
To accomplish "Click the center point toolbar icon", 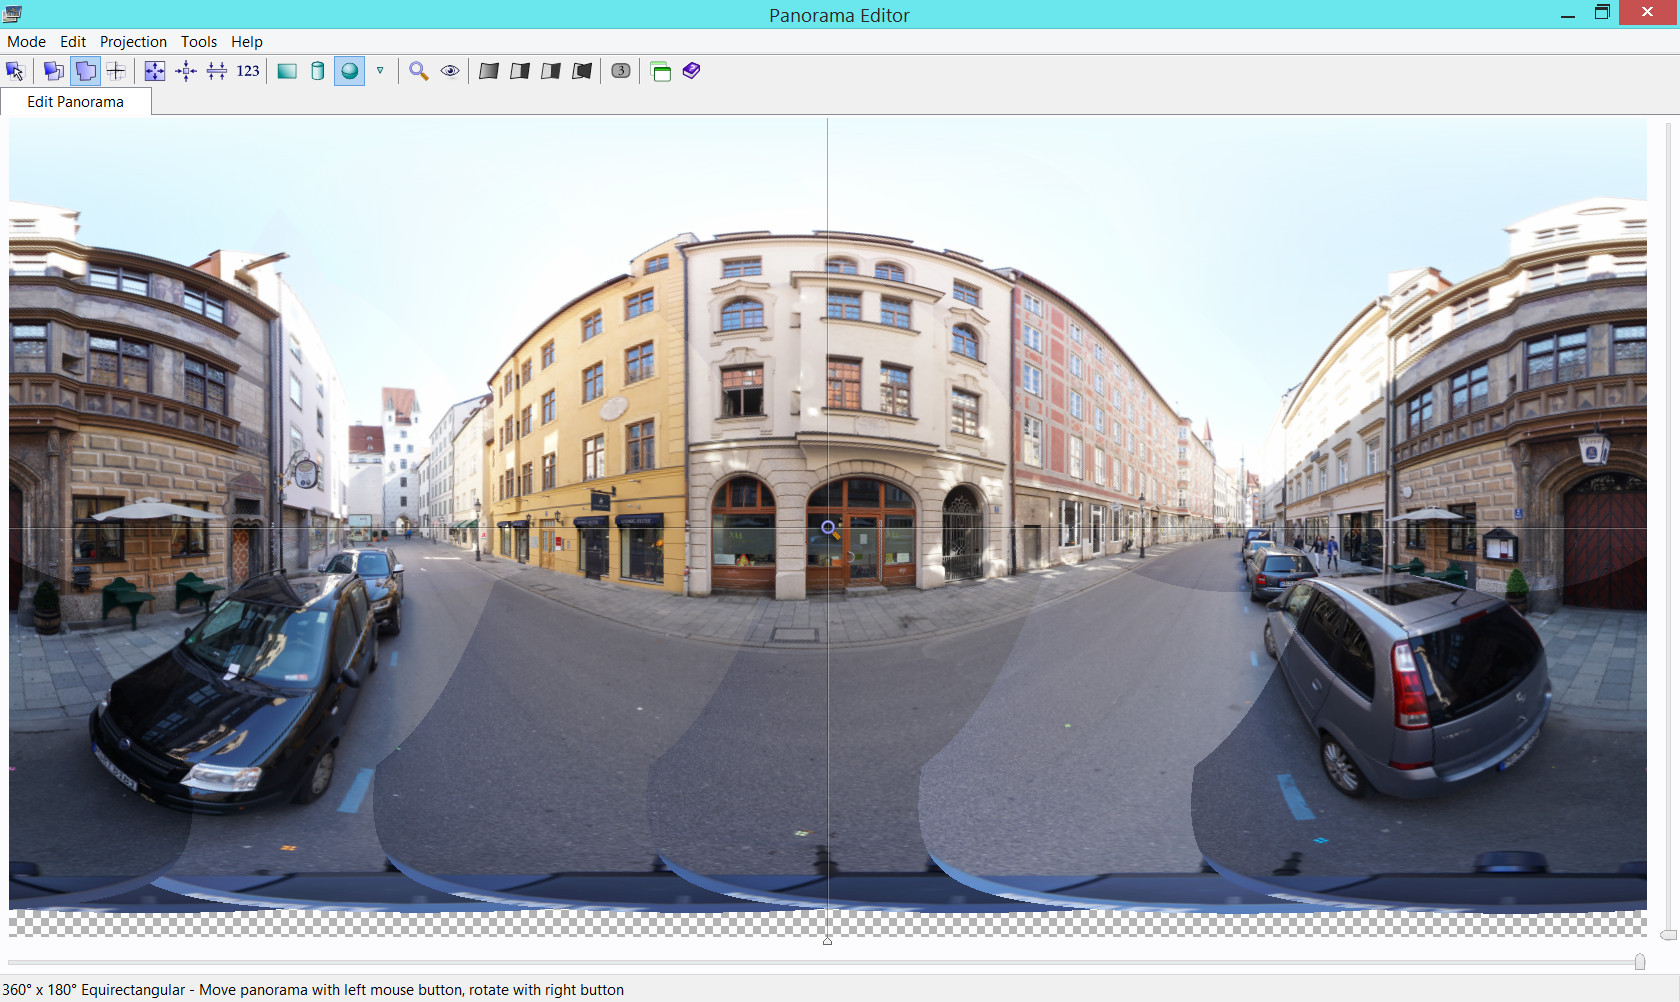I will click(x=185, y=71).
